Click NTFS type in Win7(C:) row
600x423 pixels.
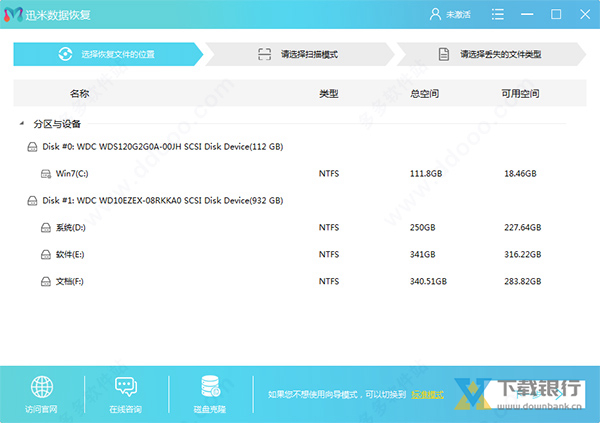329,173
